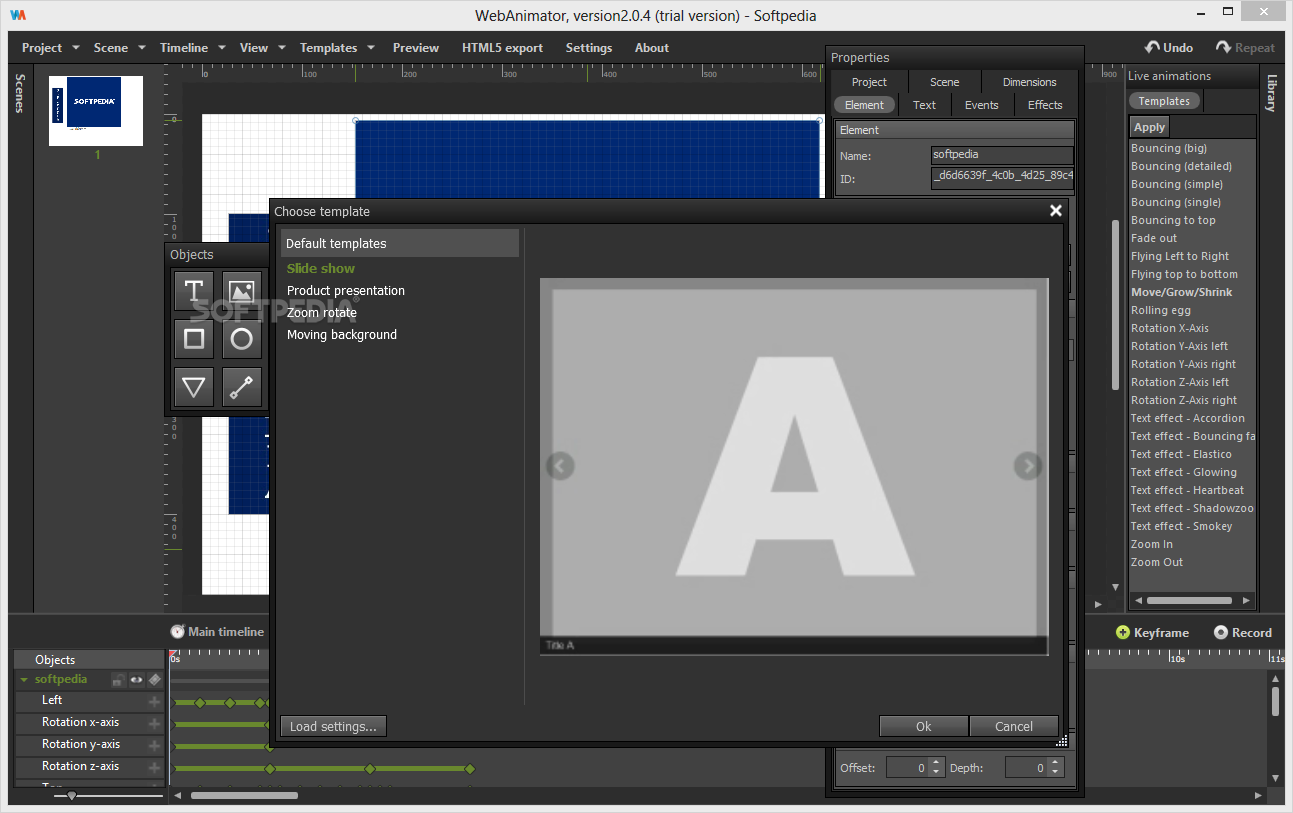
Task: Open the Scene tab in Properties
Action: [x=944, y=82]
